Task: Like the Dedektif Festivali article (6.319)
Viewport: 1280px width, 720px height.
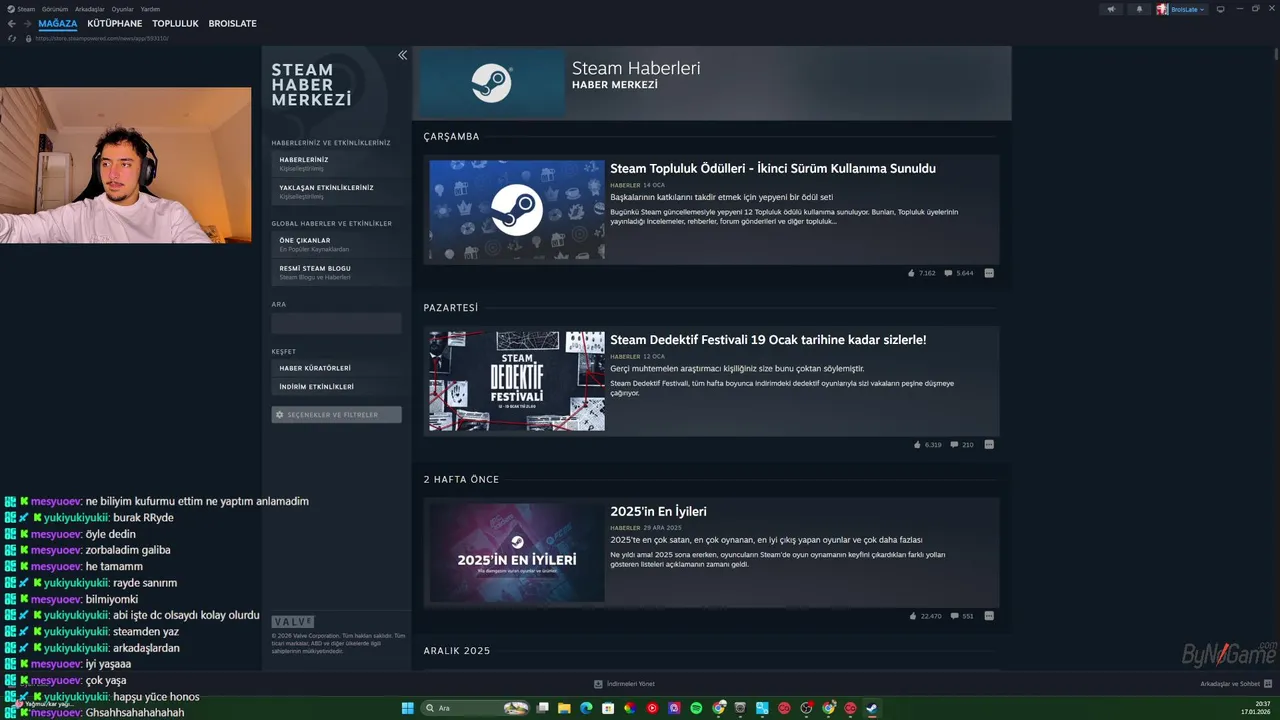Action: coord(928,444)
